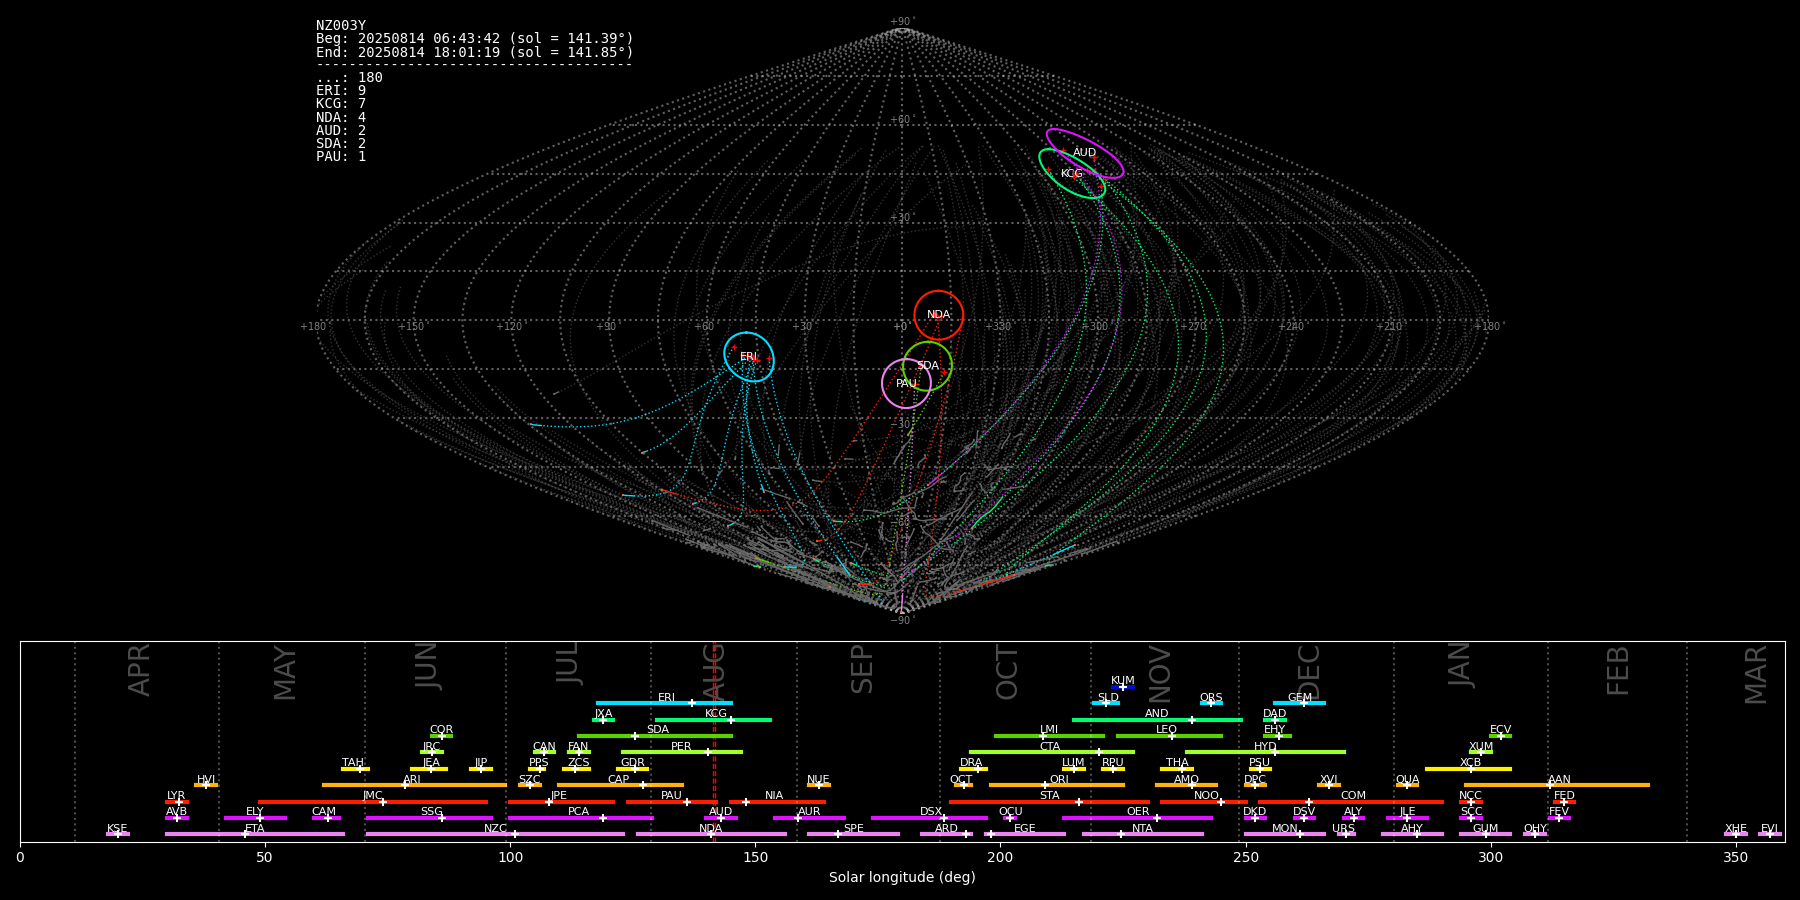Click the JMC shower bar in timeline
The height and width of the screenshot is (900, 1800).
pyautogui.click(x=373, y=802)
